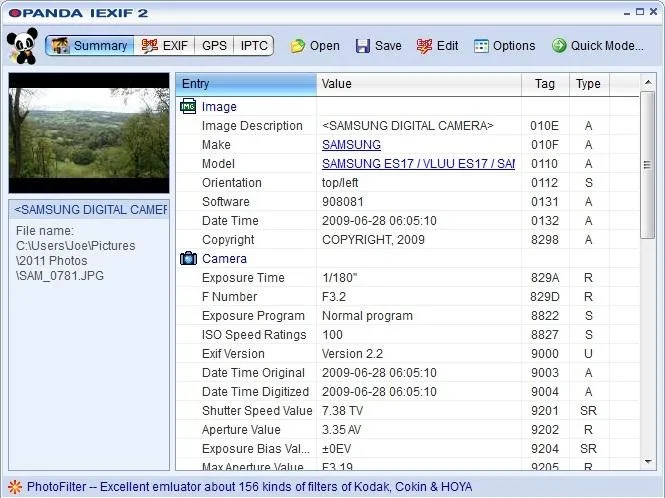Click the value '3.35 AV'
This screenshot has width=665, height=498.
pyautogui.click(x=341, y=429)
